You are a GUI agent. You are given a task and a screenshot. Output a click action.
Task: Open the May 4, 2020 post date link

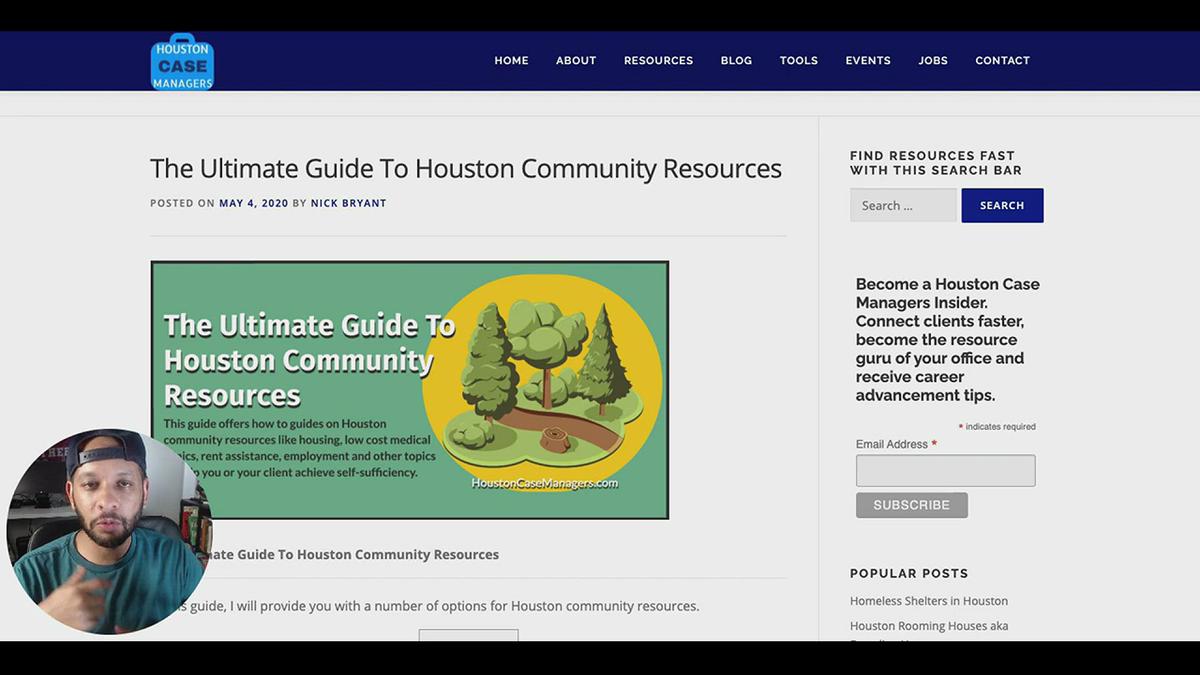pyautogui.click(x=254, y=203)
